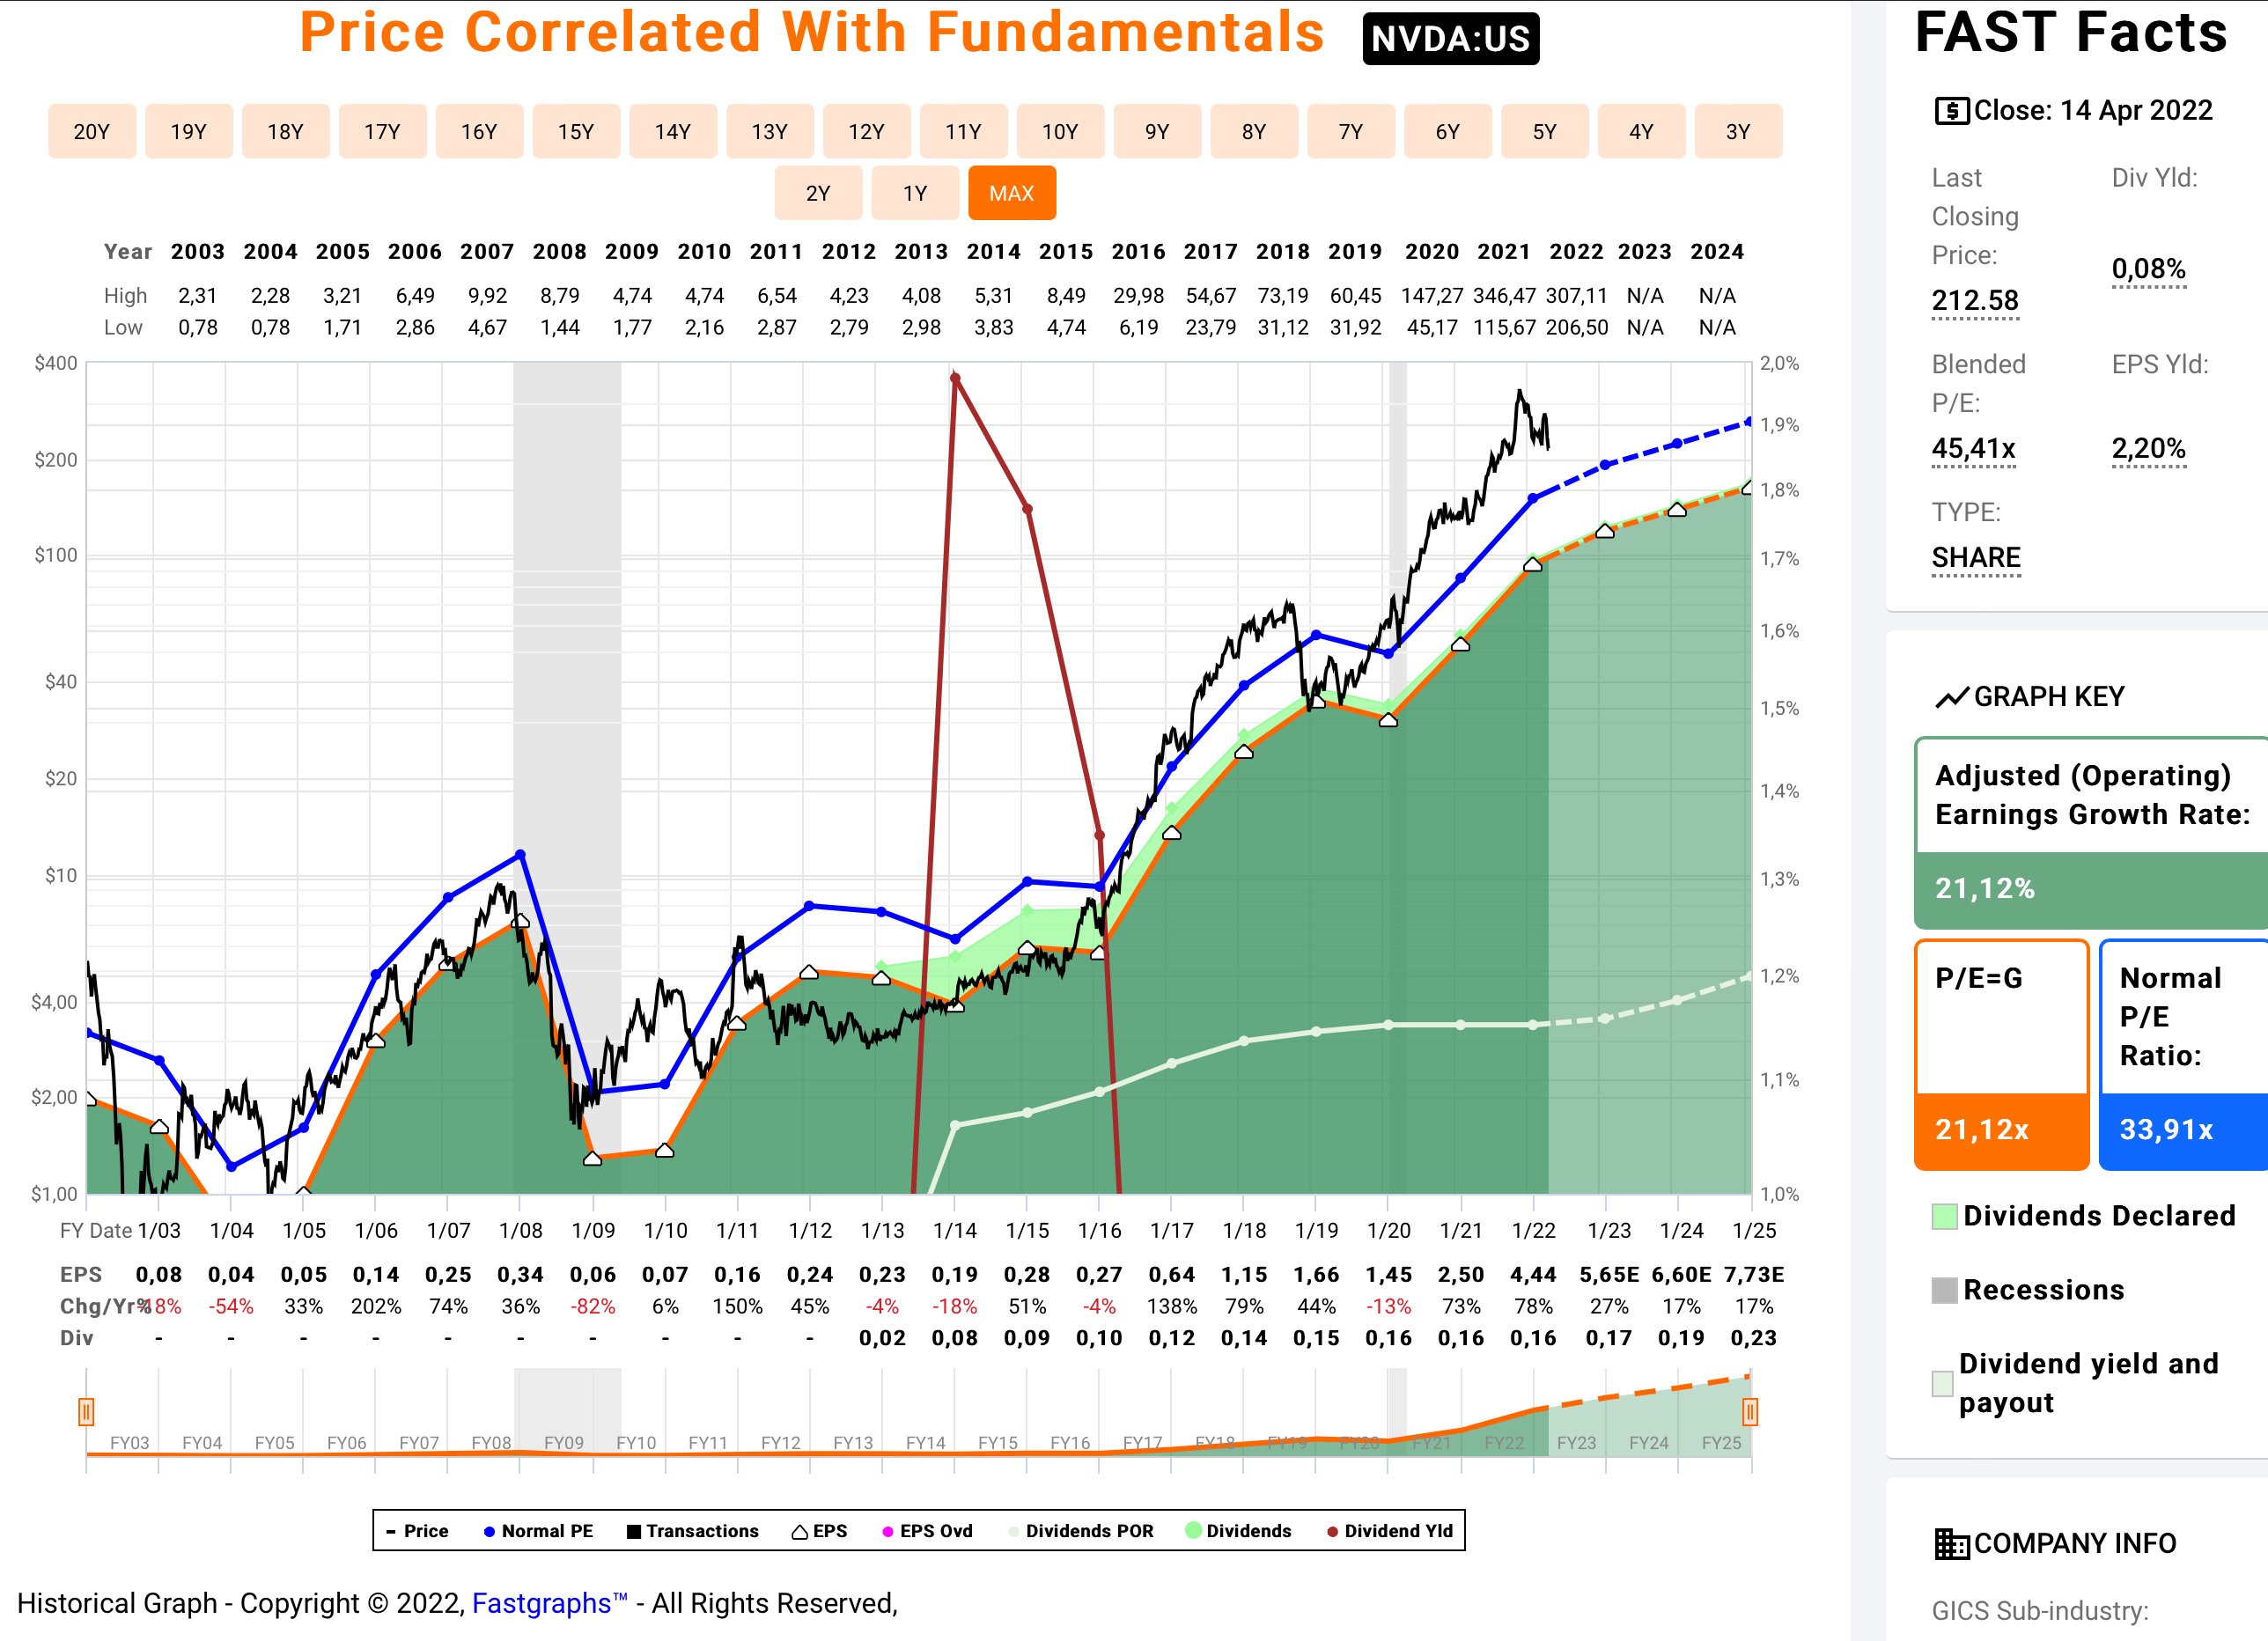
Task: Grab the right timeline range handle
Action: click(1749, 1412)
